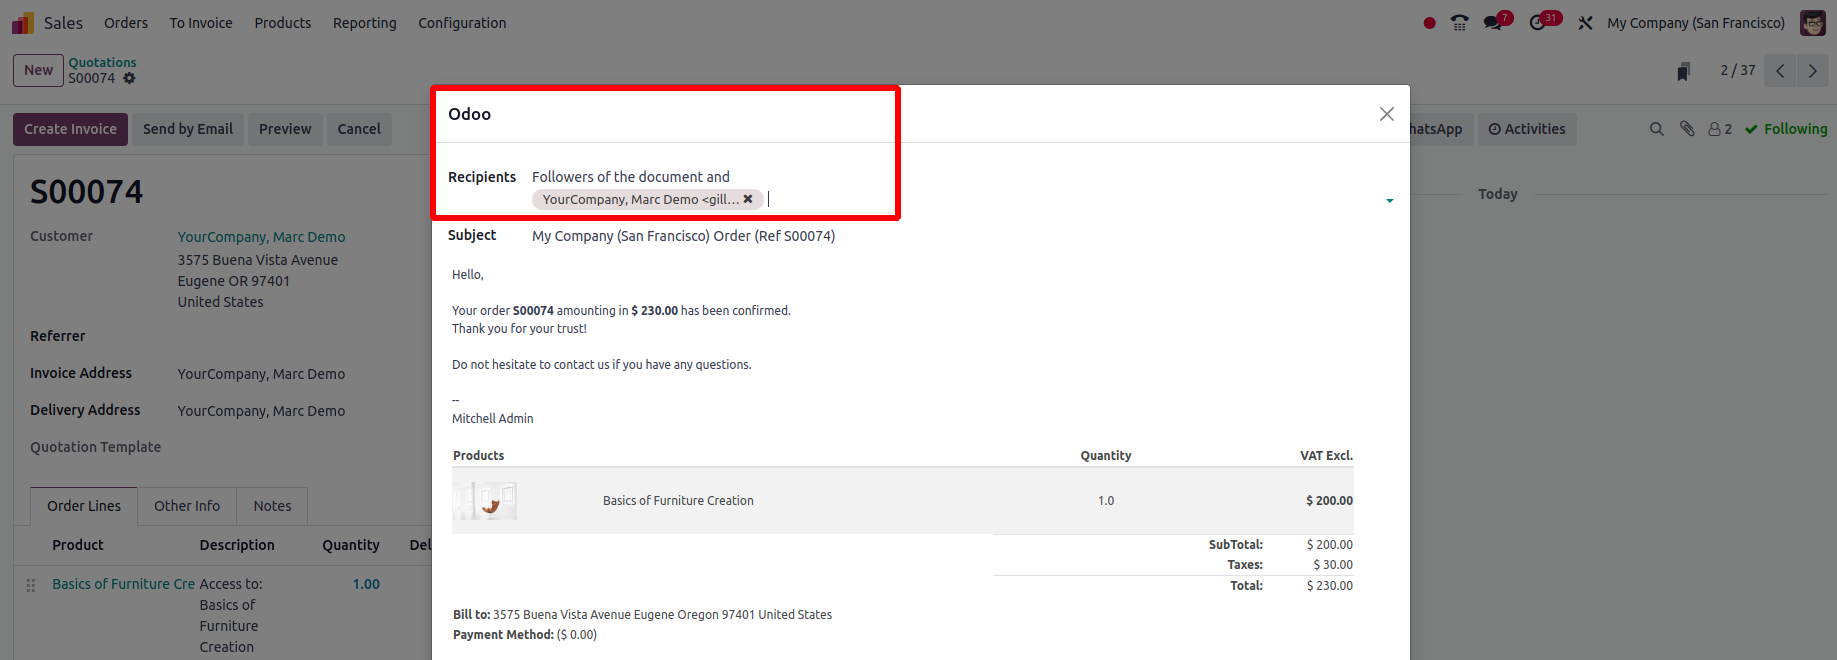Open the conversations messages icon

click(1494, 23)
